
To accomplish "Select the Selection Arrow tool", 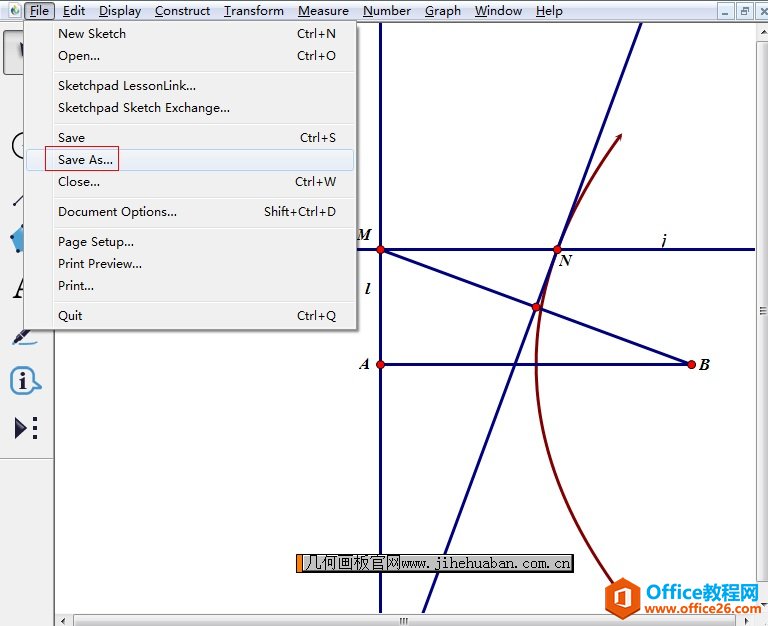I will tap(14, 52).
